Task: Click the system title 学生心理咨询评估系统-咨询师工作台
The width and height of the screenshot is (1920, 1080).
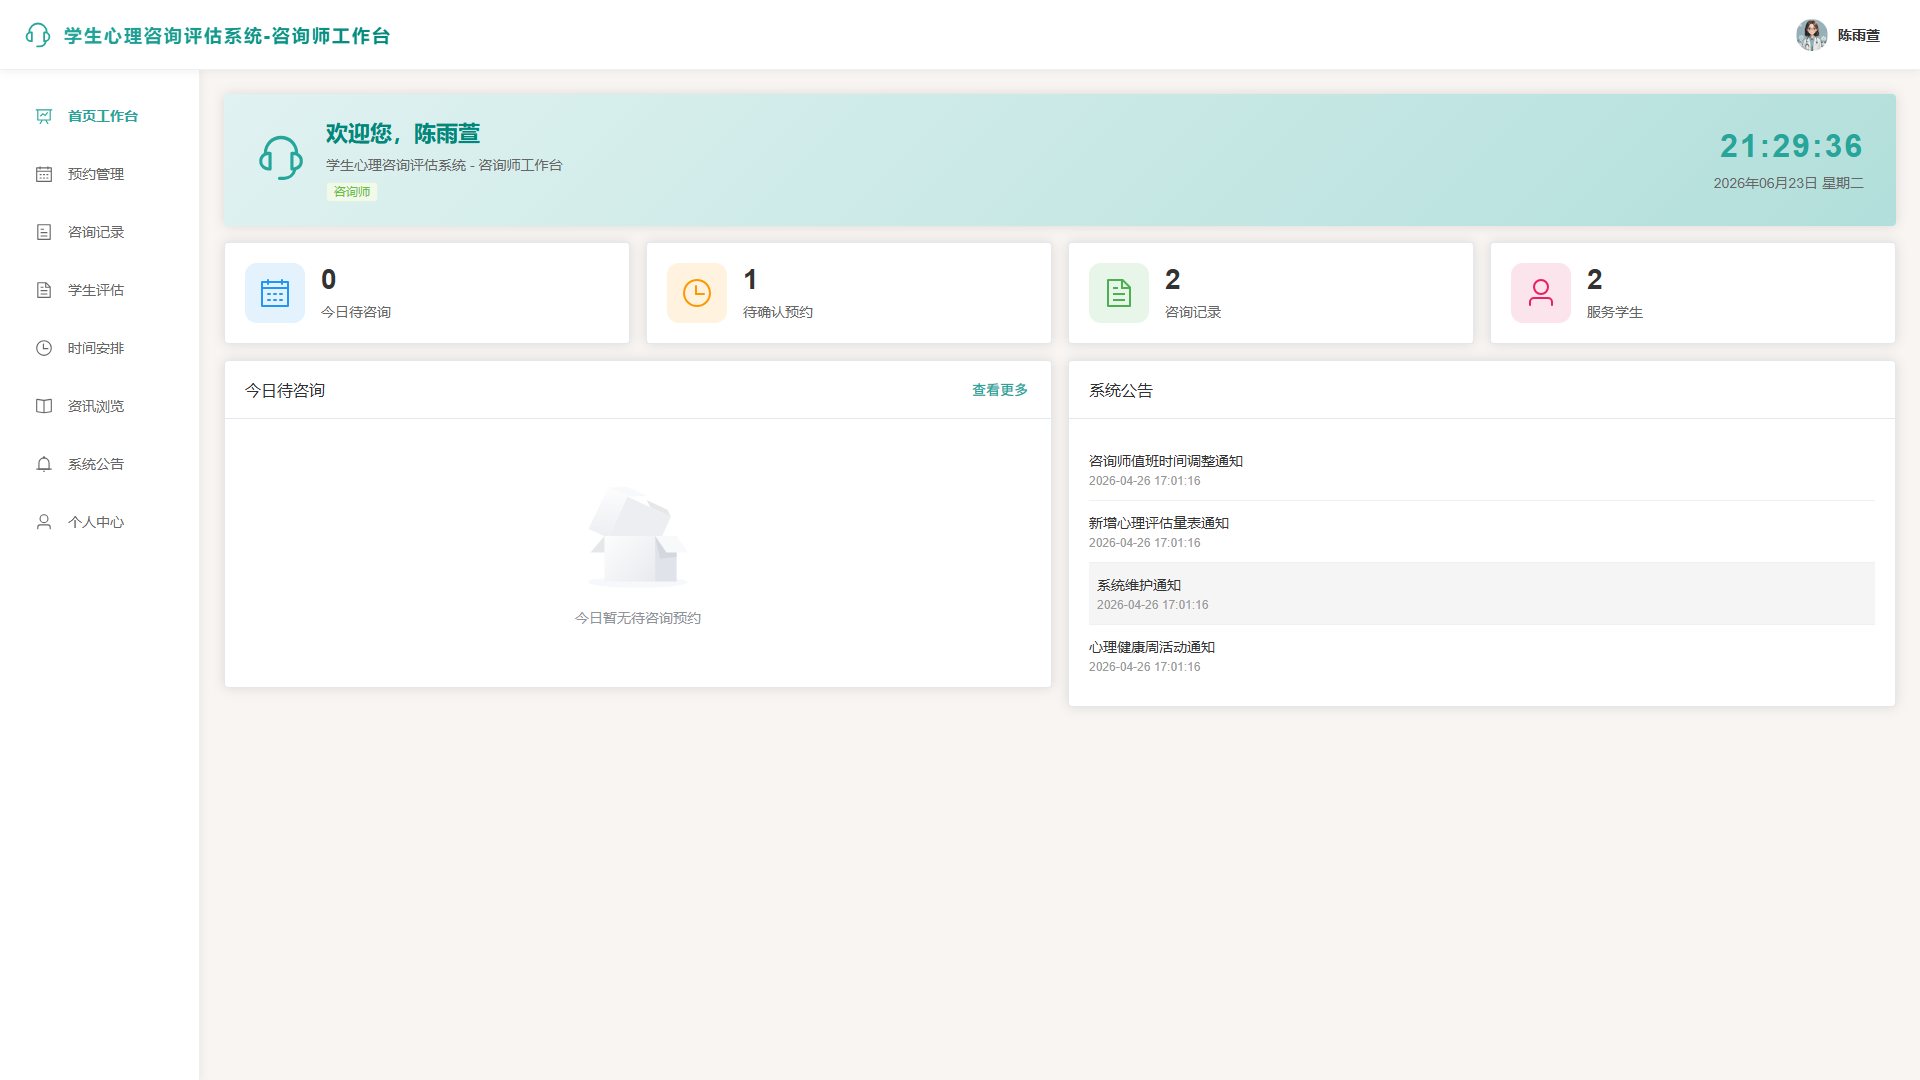Action: (227, 36)
